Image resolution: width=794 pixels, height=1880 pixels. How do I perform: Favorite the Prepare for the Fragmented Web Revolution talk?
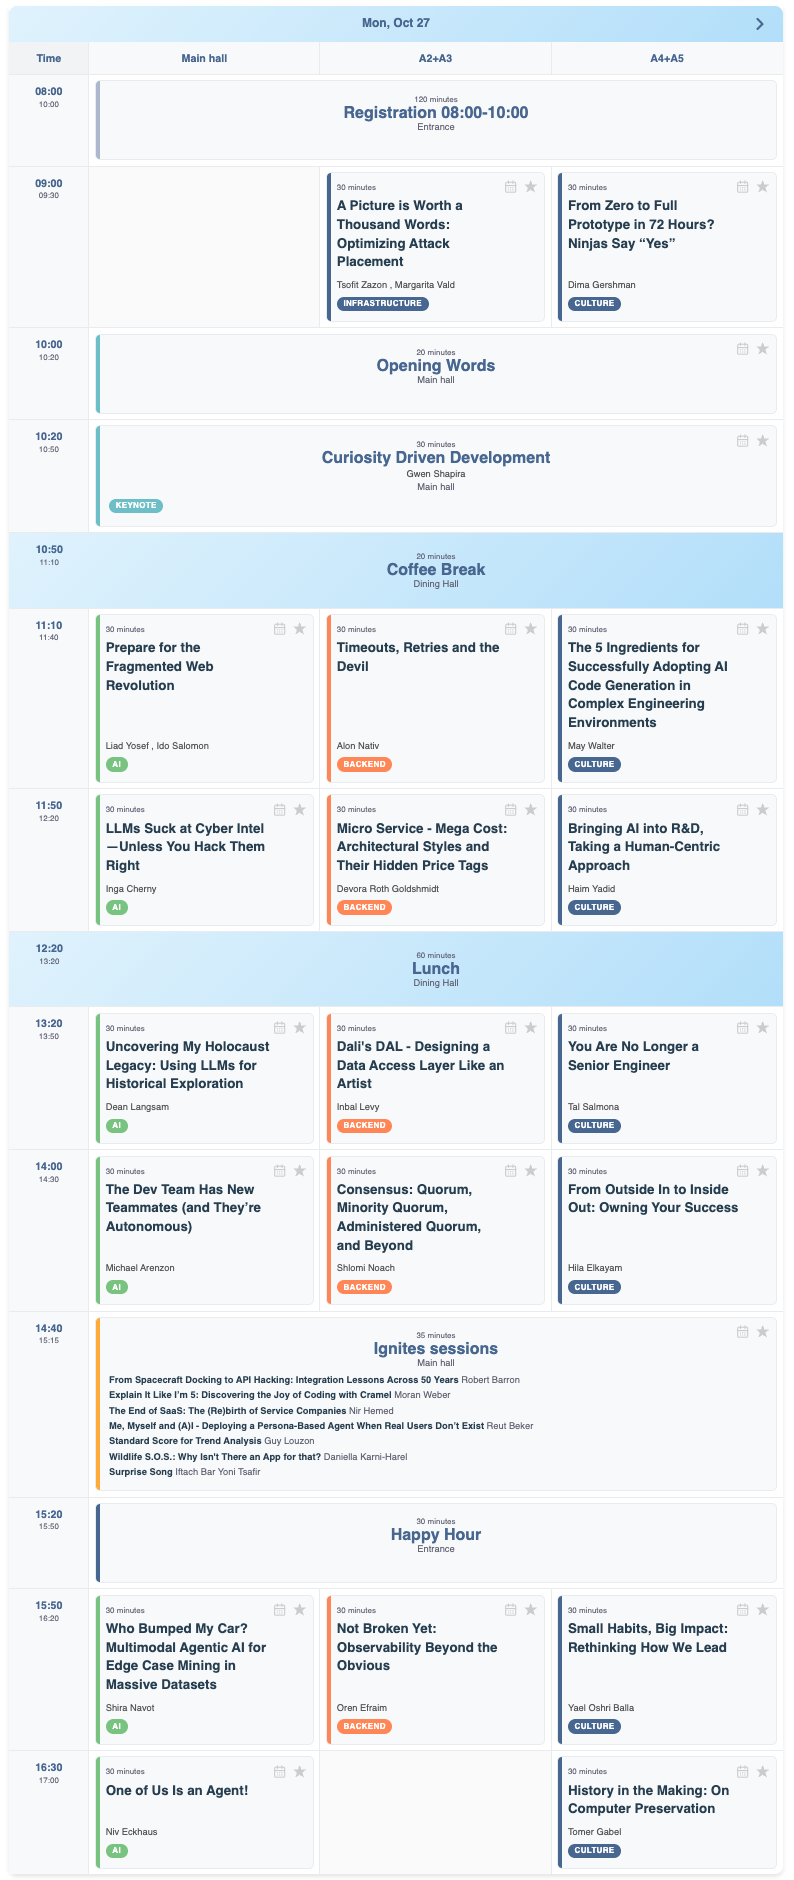pos(300,628)
